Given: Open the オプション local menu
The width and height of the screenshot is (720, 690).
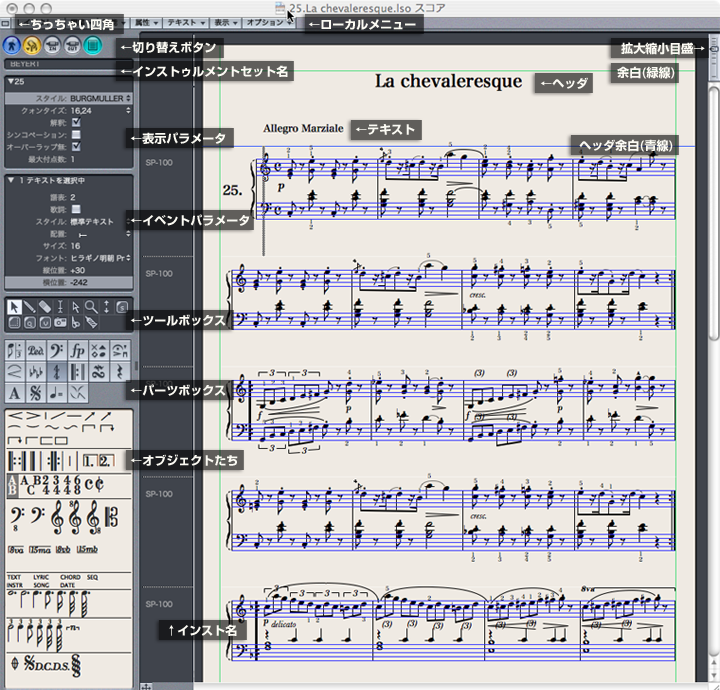Looking at the screenshot, I should [x=269, y=22].
